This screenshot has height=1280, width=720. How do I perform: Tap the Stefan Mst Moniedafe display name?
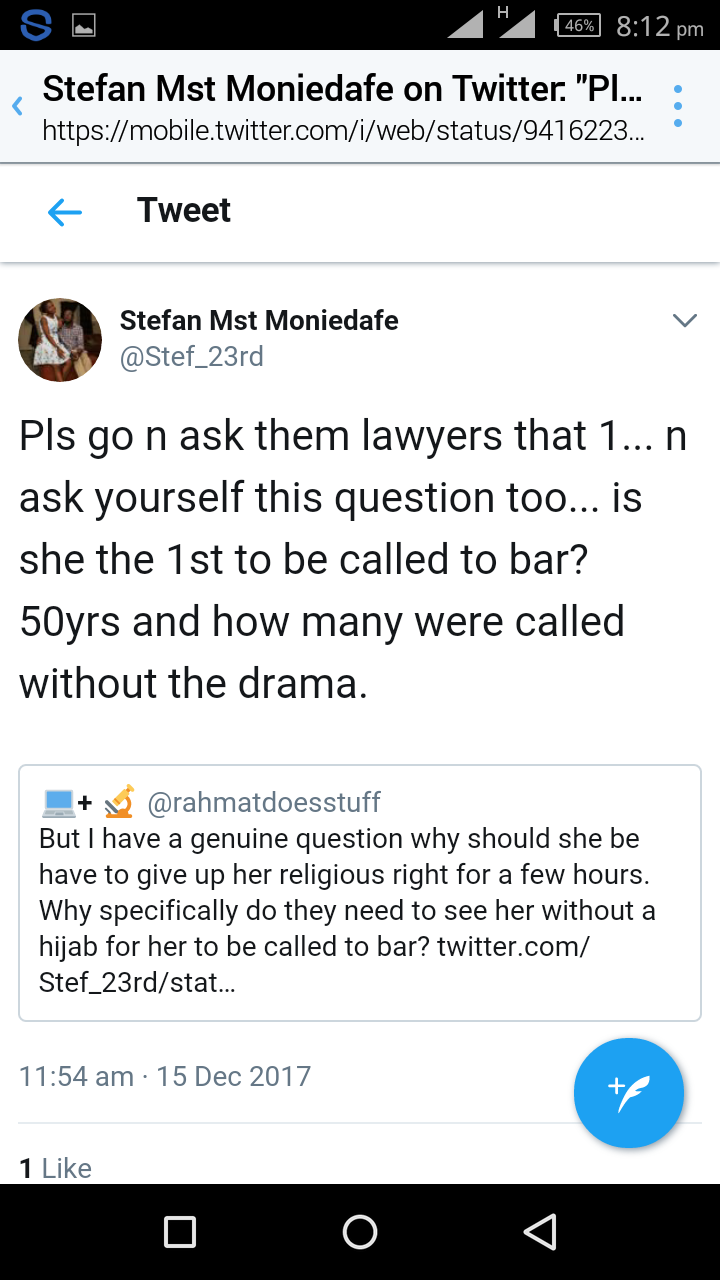[259, 321]
